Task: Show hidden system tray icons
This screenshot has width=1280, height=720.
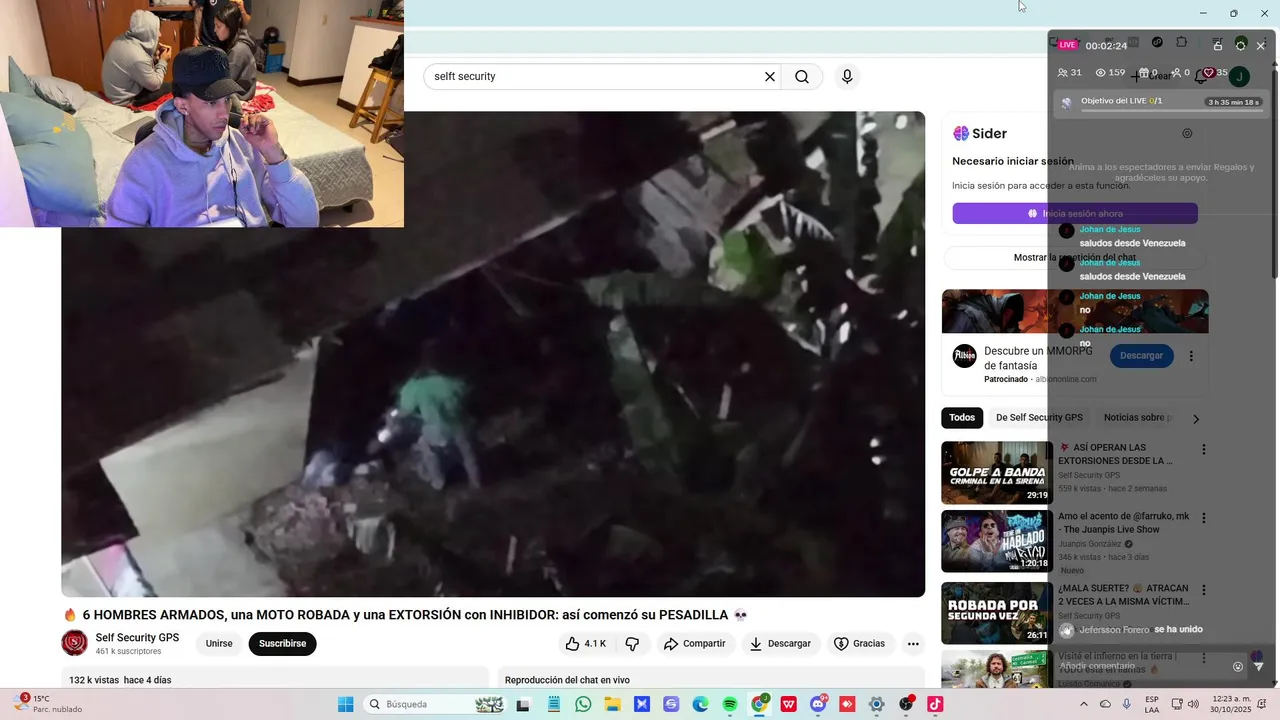Action: click(1083, 704)
